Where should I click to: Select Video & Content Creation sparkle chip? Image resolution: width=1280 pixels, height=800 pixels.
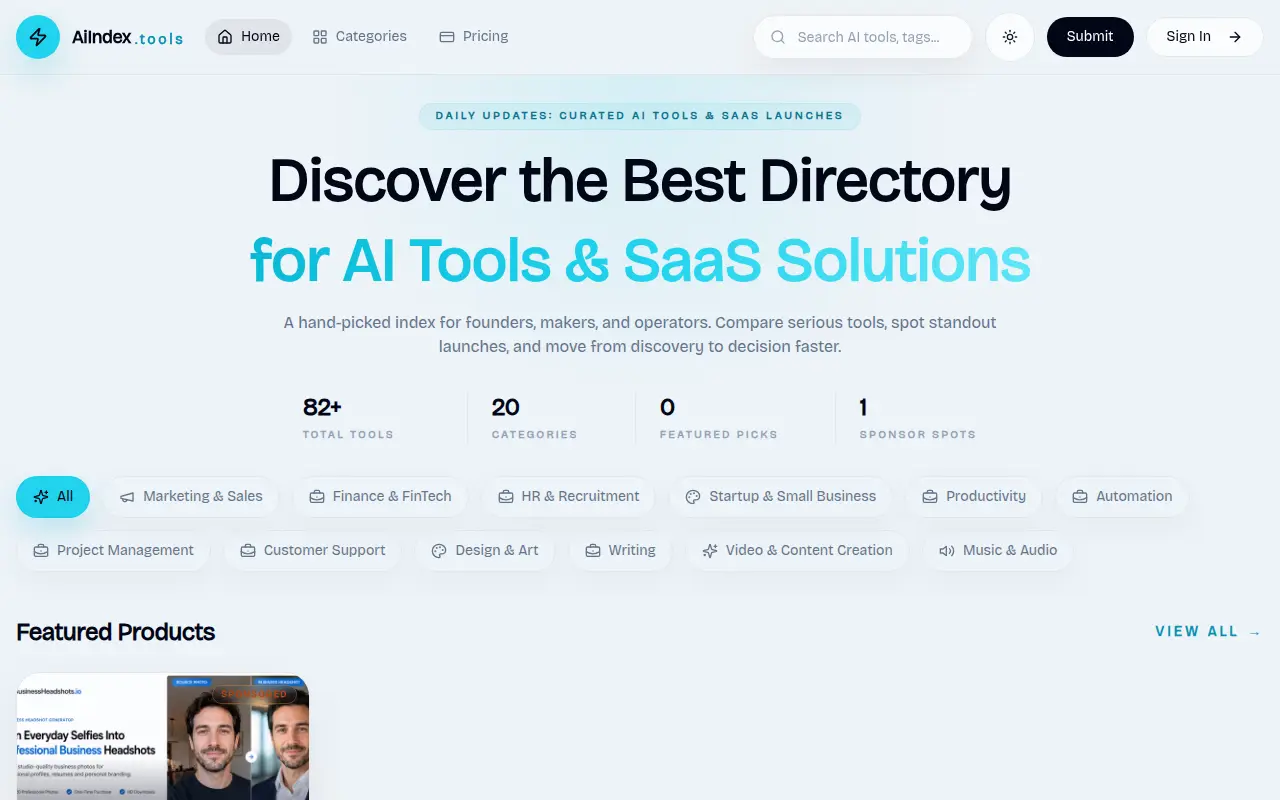point(797,551)
